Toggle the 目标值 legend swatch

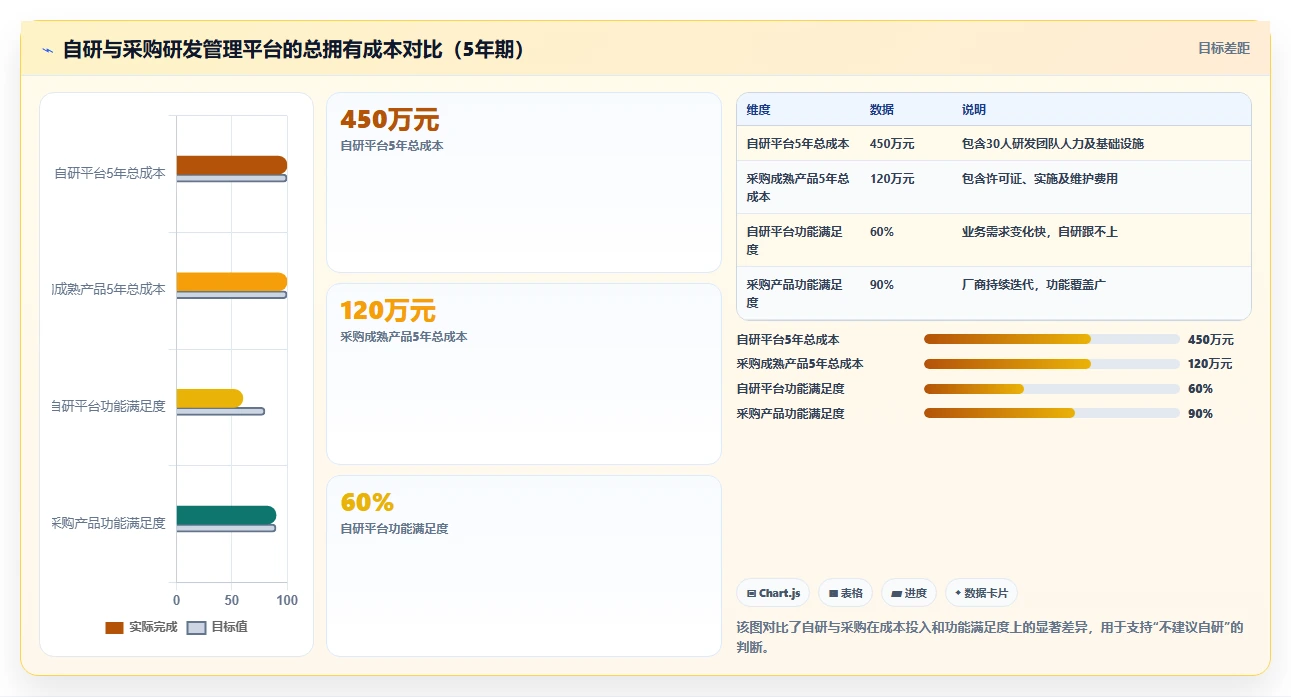tap(196, 627)
